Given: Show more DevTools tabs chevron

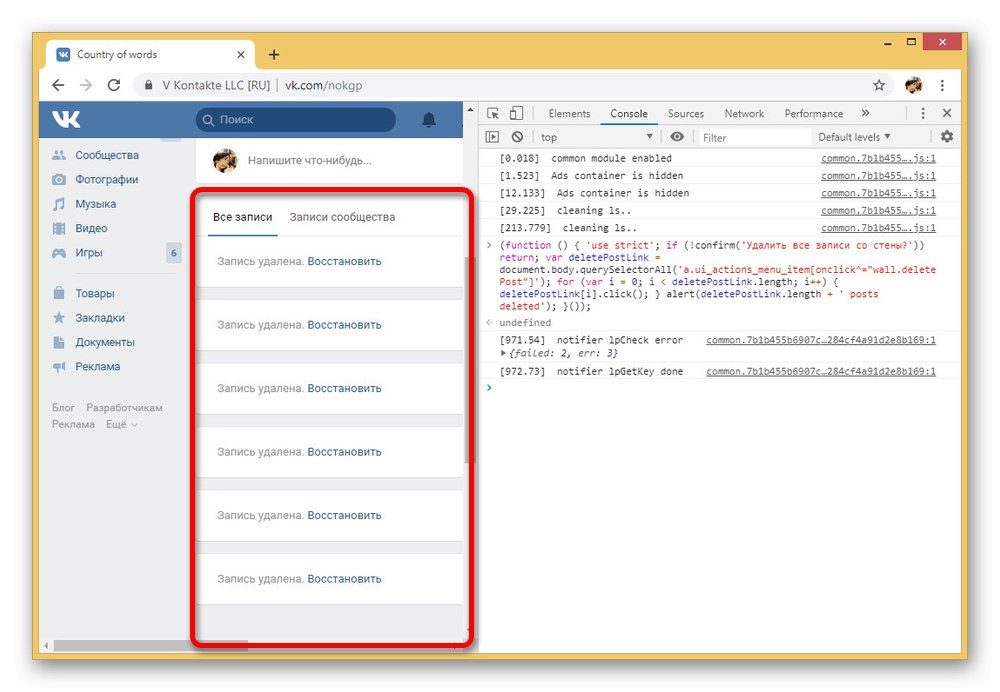Looking at the screenshot, I should (865, 113).
